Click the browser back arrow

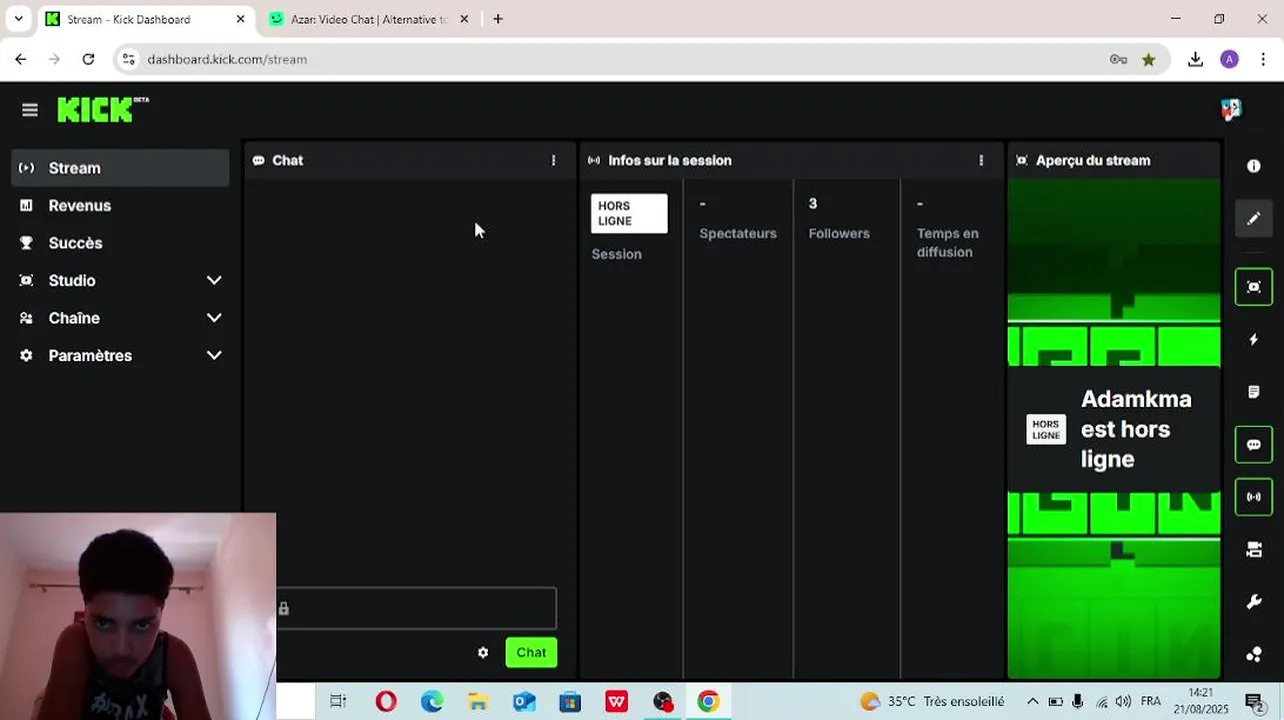(x=21, y=59)
